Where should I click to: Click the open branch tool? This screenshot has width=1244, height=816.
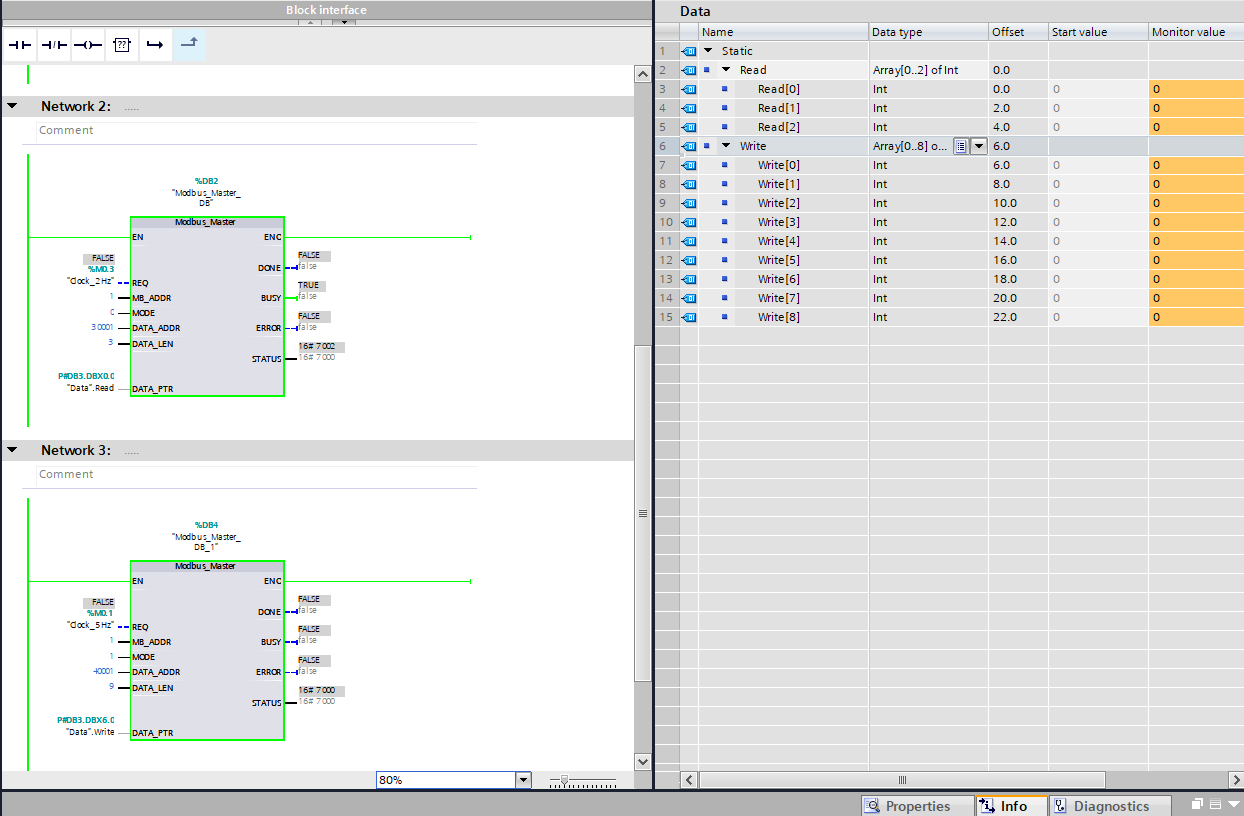(154, 46)
